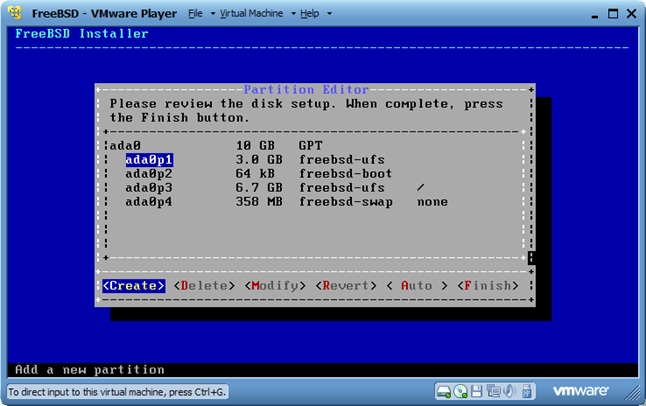This screenshot has height=406, width=646.
Task: Click the vmware logo
Action: pyautogui.click(x=580, y=390)
